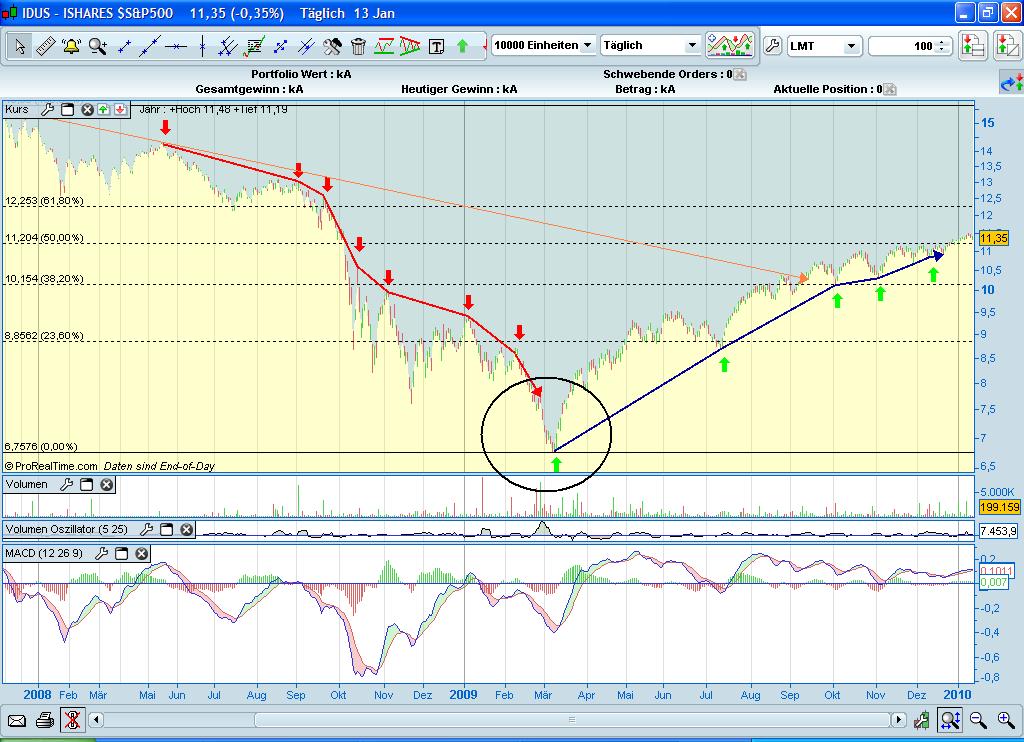Toggle the highlighted zoom mode at bottom right
Viewport: 1024px width, 742px height.
pos(950,719)
